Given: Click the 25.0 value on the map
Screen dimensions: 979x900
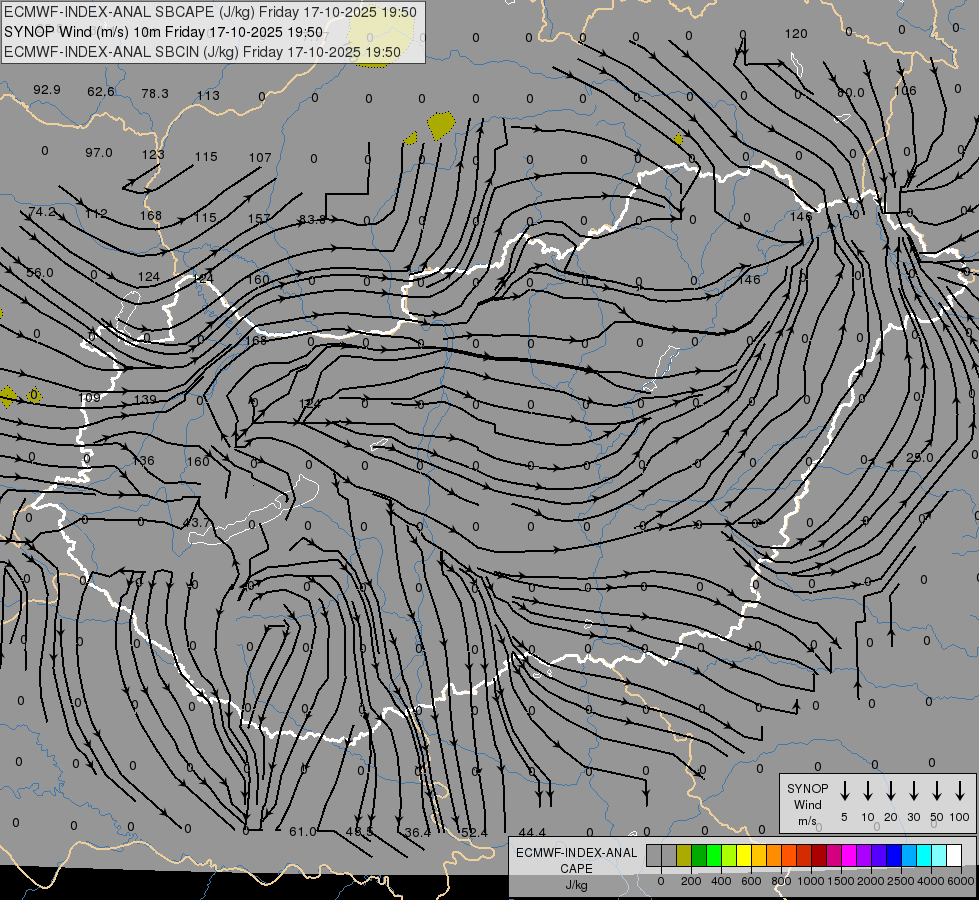Looking at the screenshot, I should click(x=920, y=458).
